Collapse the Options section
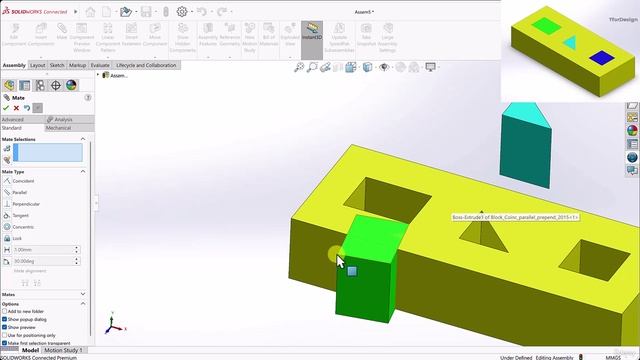Screen dimensions: 640x360 pos(83,304)
